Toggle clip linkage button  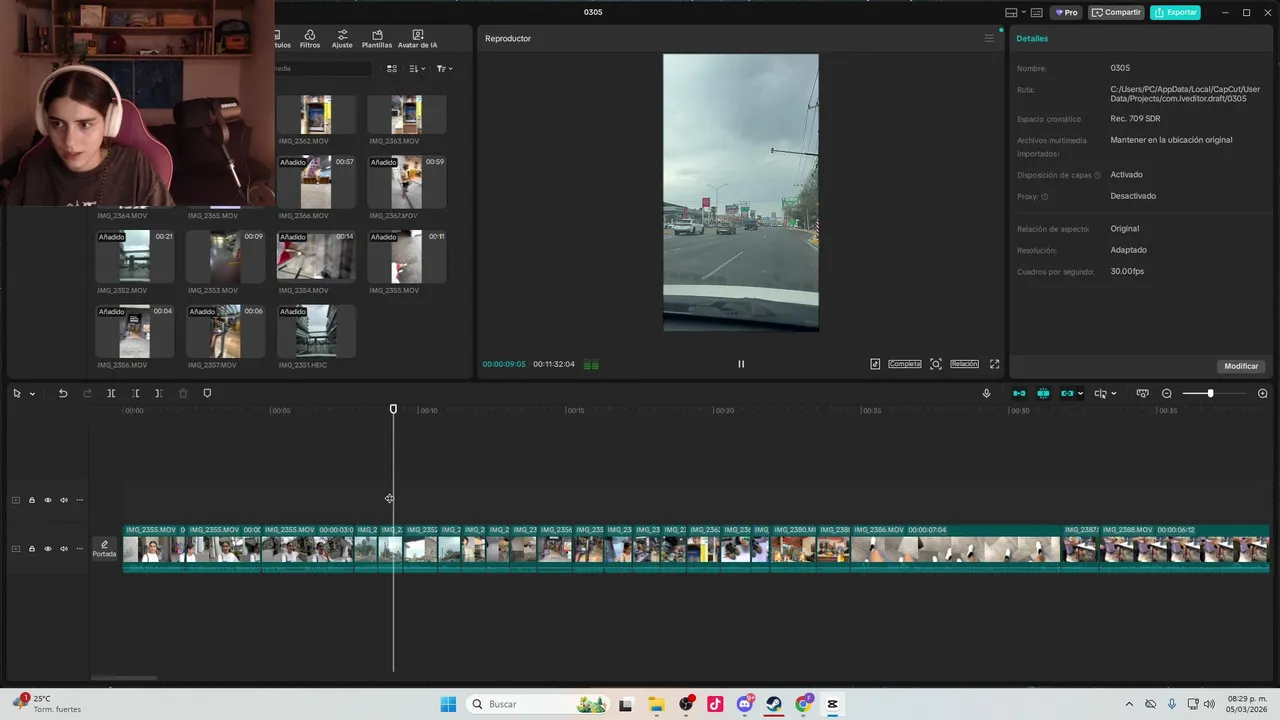tap(1067, 394)
